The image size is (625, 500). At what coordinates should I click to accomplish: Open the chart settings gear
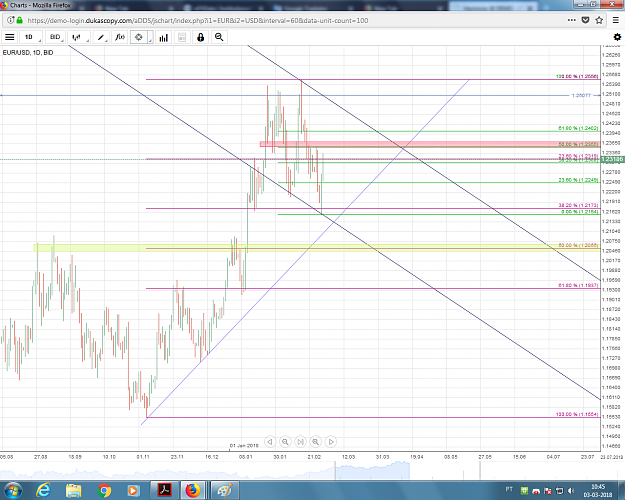[x=617, y=37]
